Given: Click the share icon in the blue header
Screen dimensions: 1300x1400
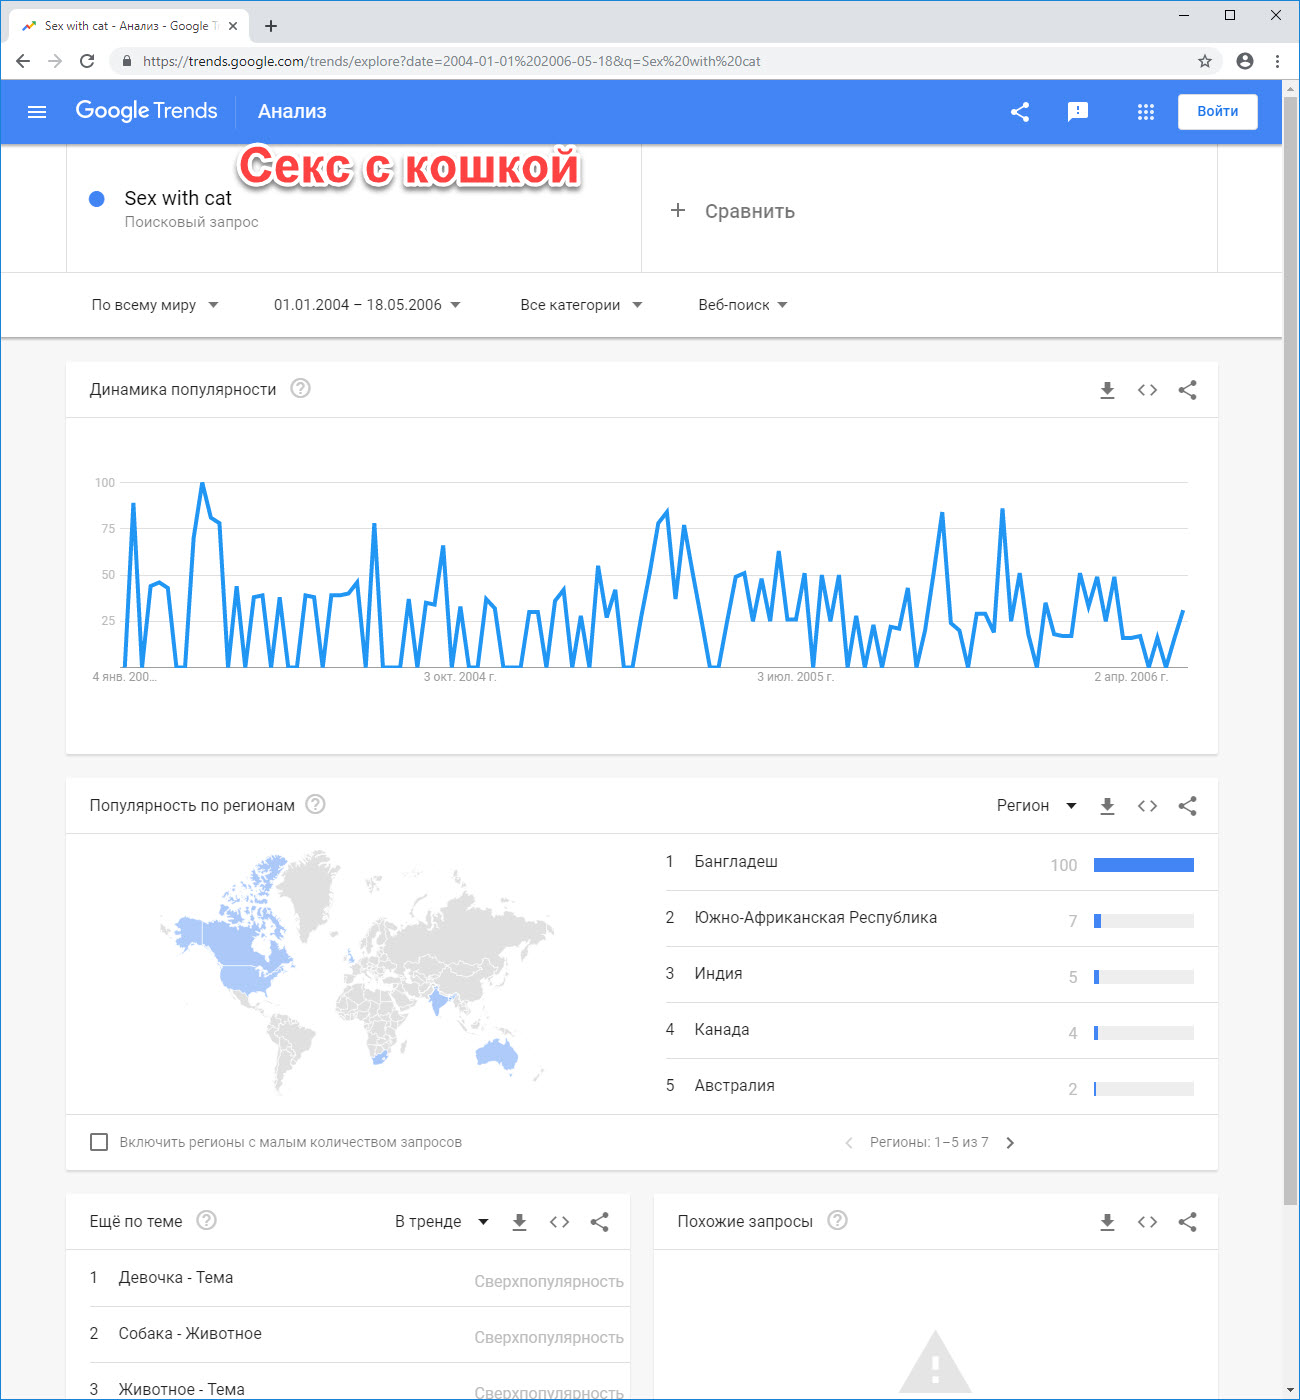Looking at the screenshot, I should 1020,112.
